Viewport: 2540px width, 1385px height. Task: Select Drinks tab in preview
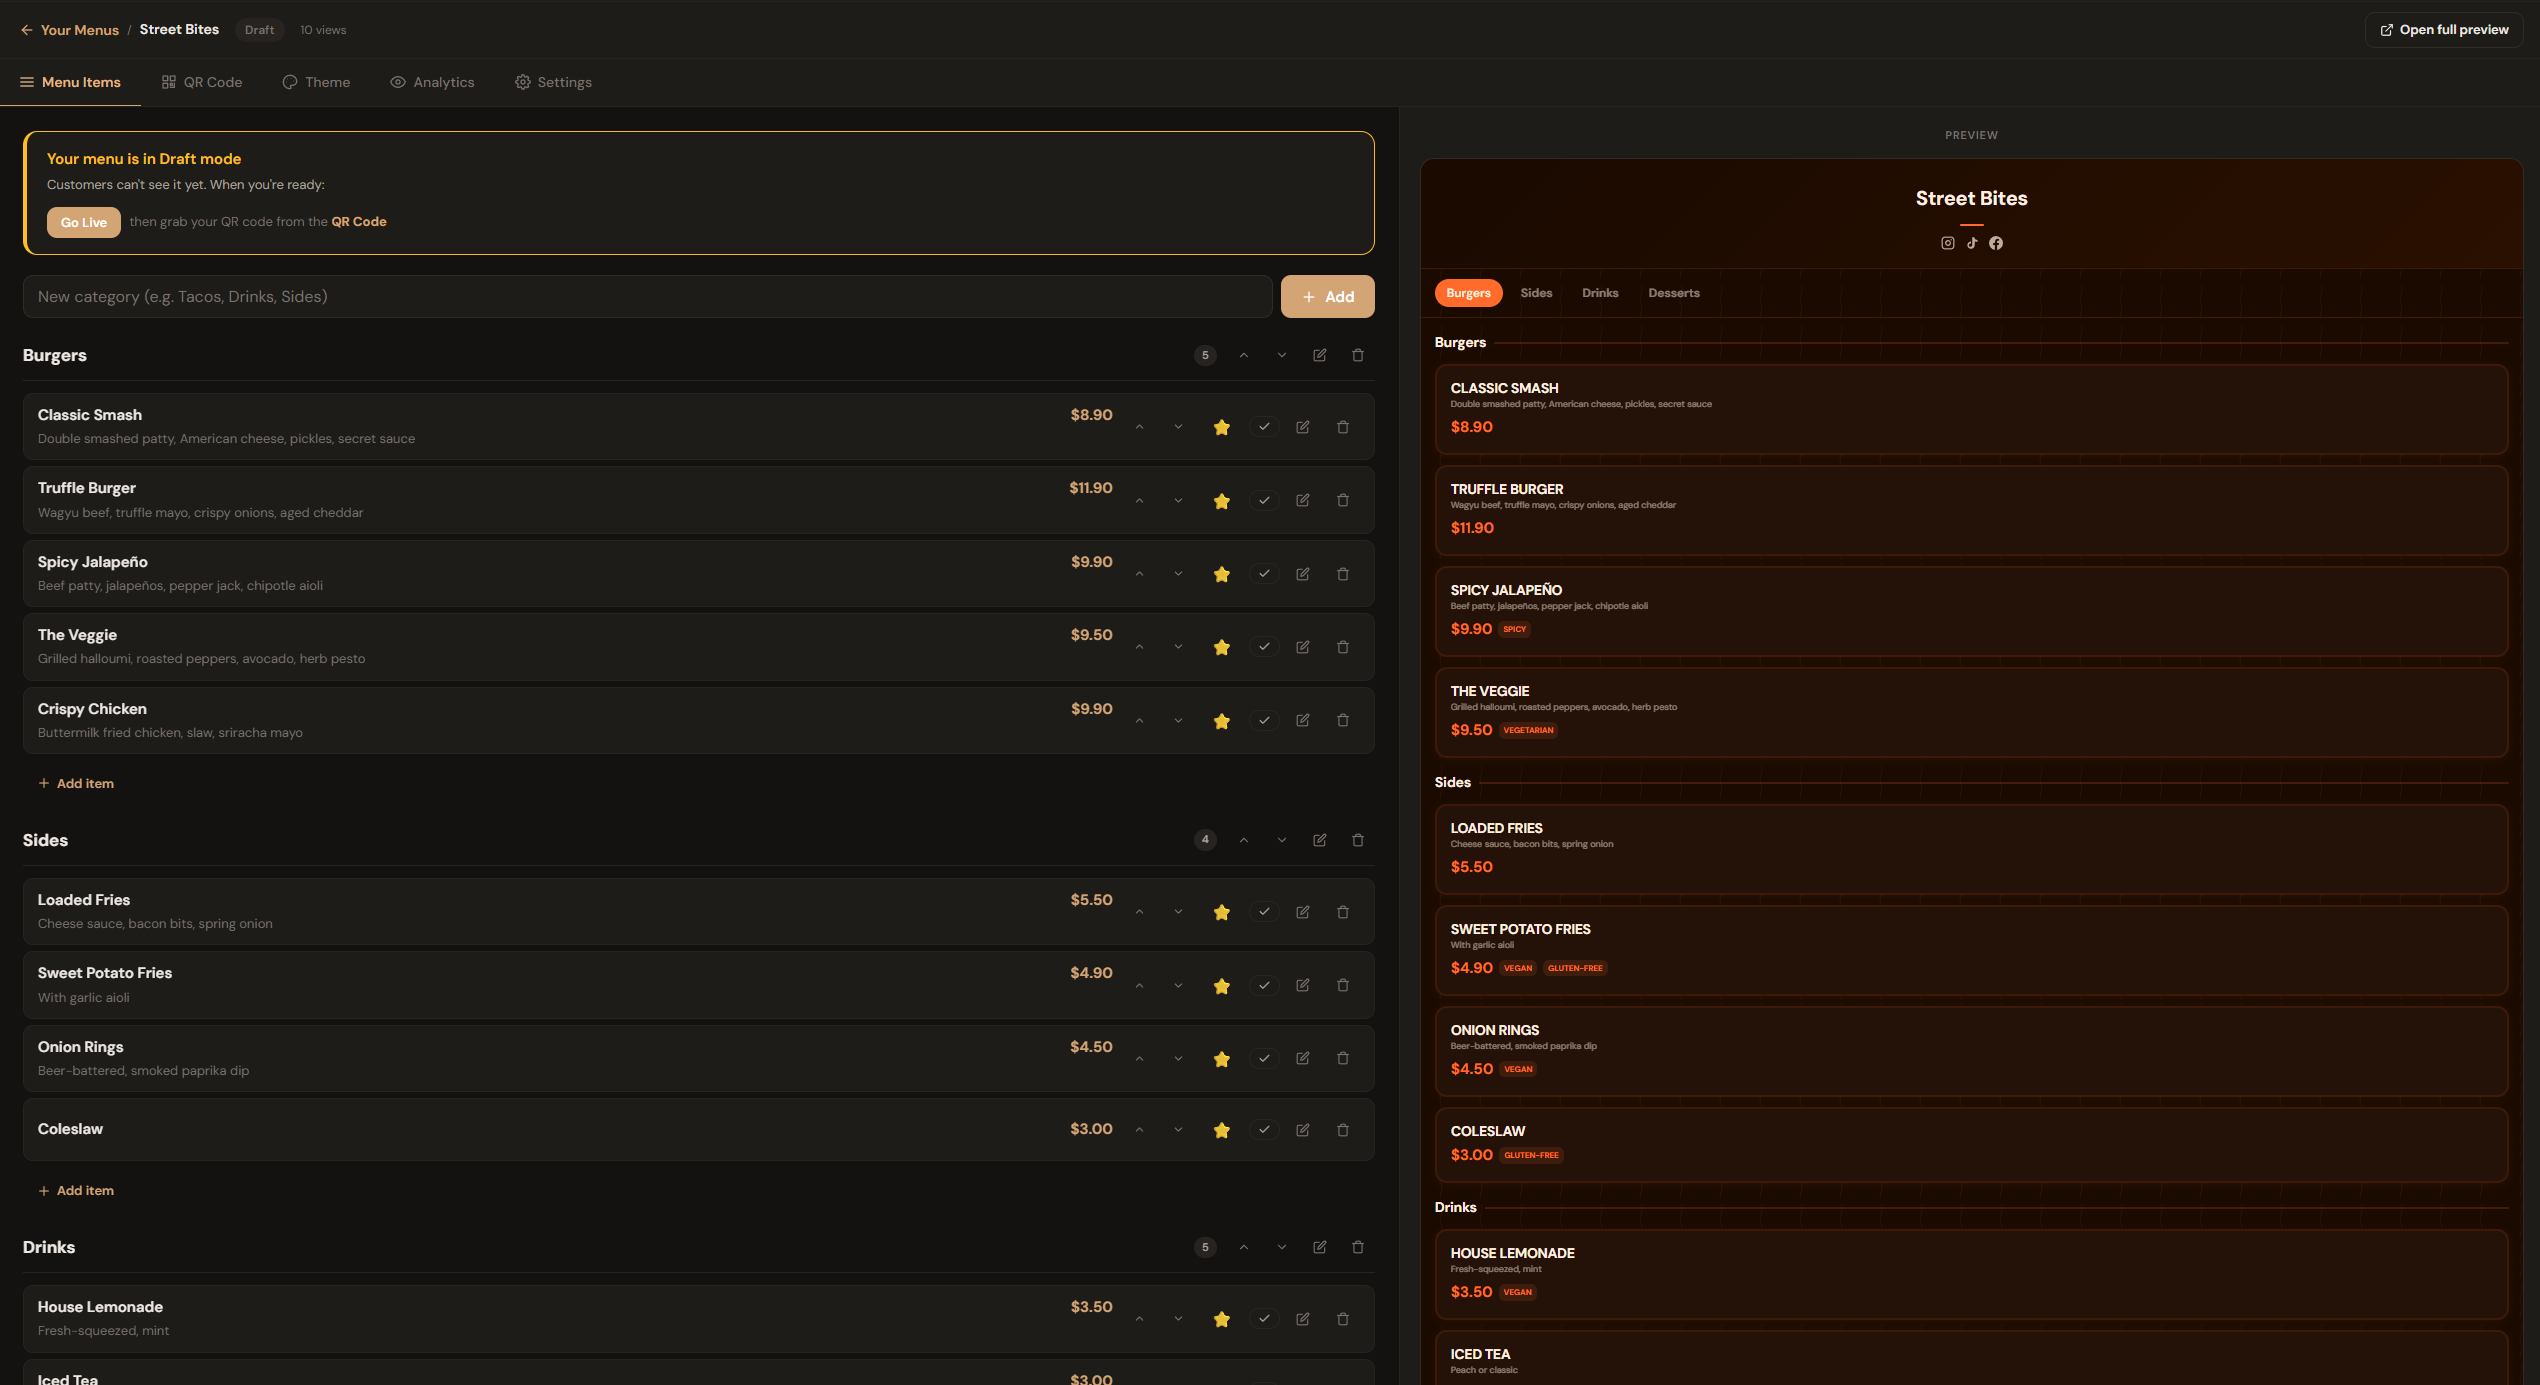pyautogui.click(x=1600, y=293)
